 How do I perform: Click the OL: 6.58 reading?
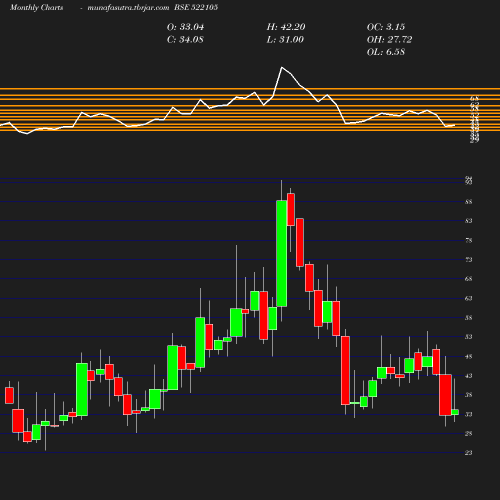[x=386, y=52]
